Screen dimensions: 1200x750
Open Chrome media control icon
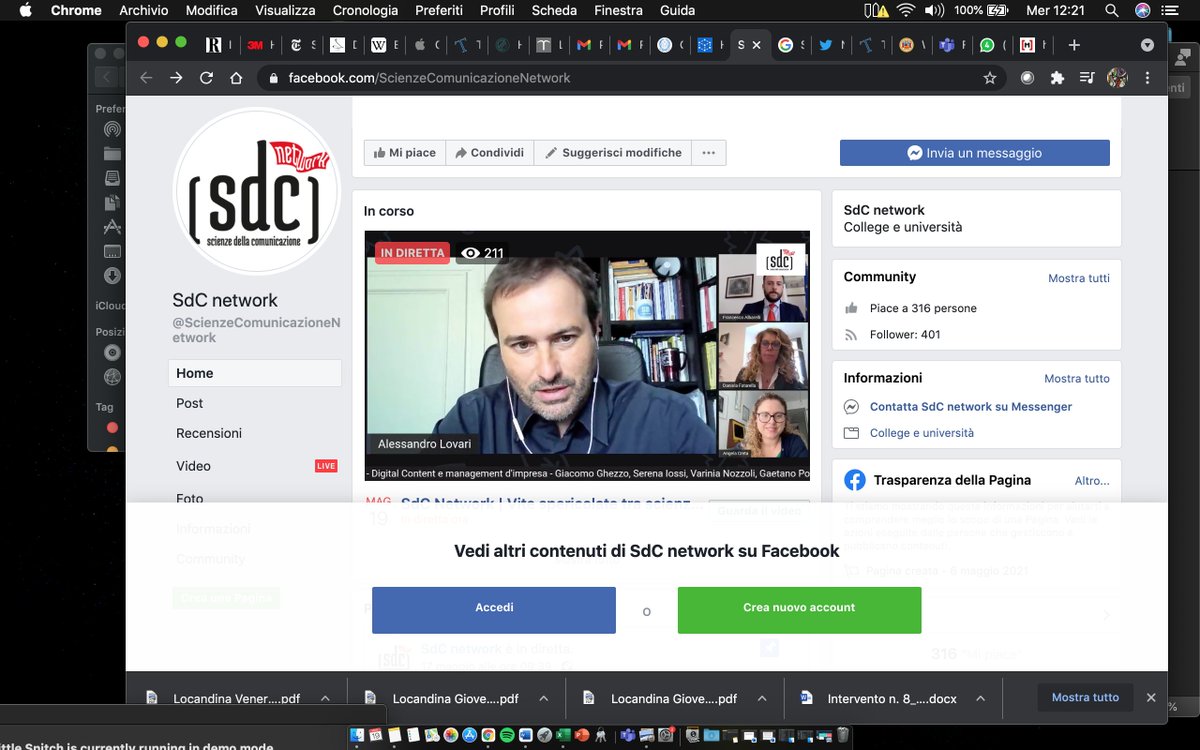click(x=1087, y=78)
